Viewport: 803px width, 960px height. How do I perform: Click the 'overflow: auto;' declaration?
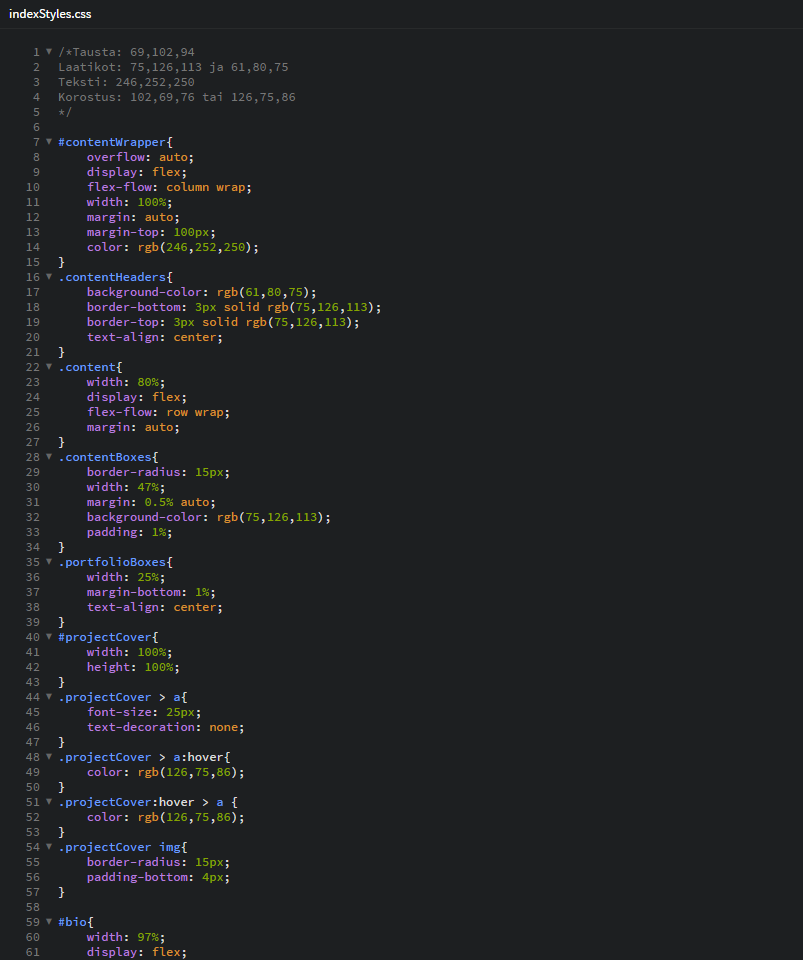pyautogui.click(x=140, y=157)
